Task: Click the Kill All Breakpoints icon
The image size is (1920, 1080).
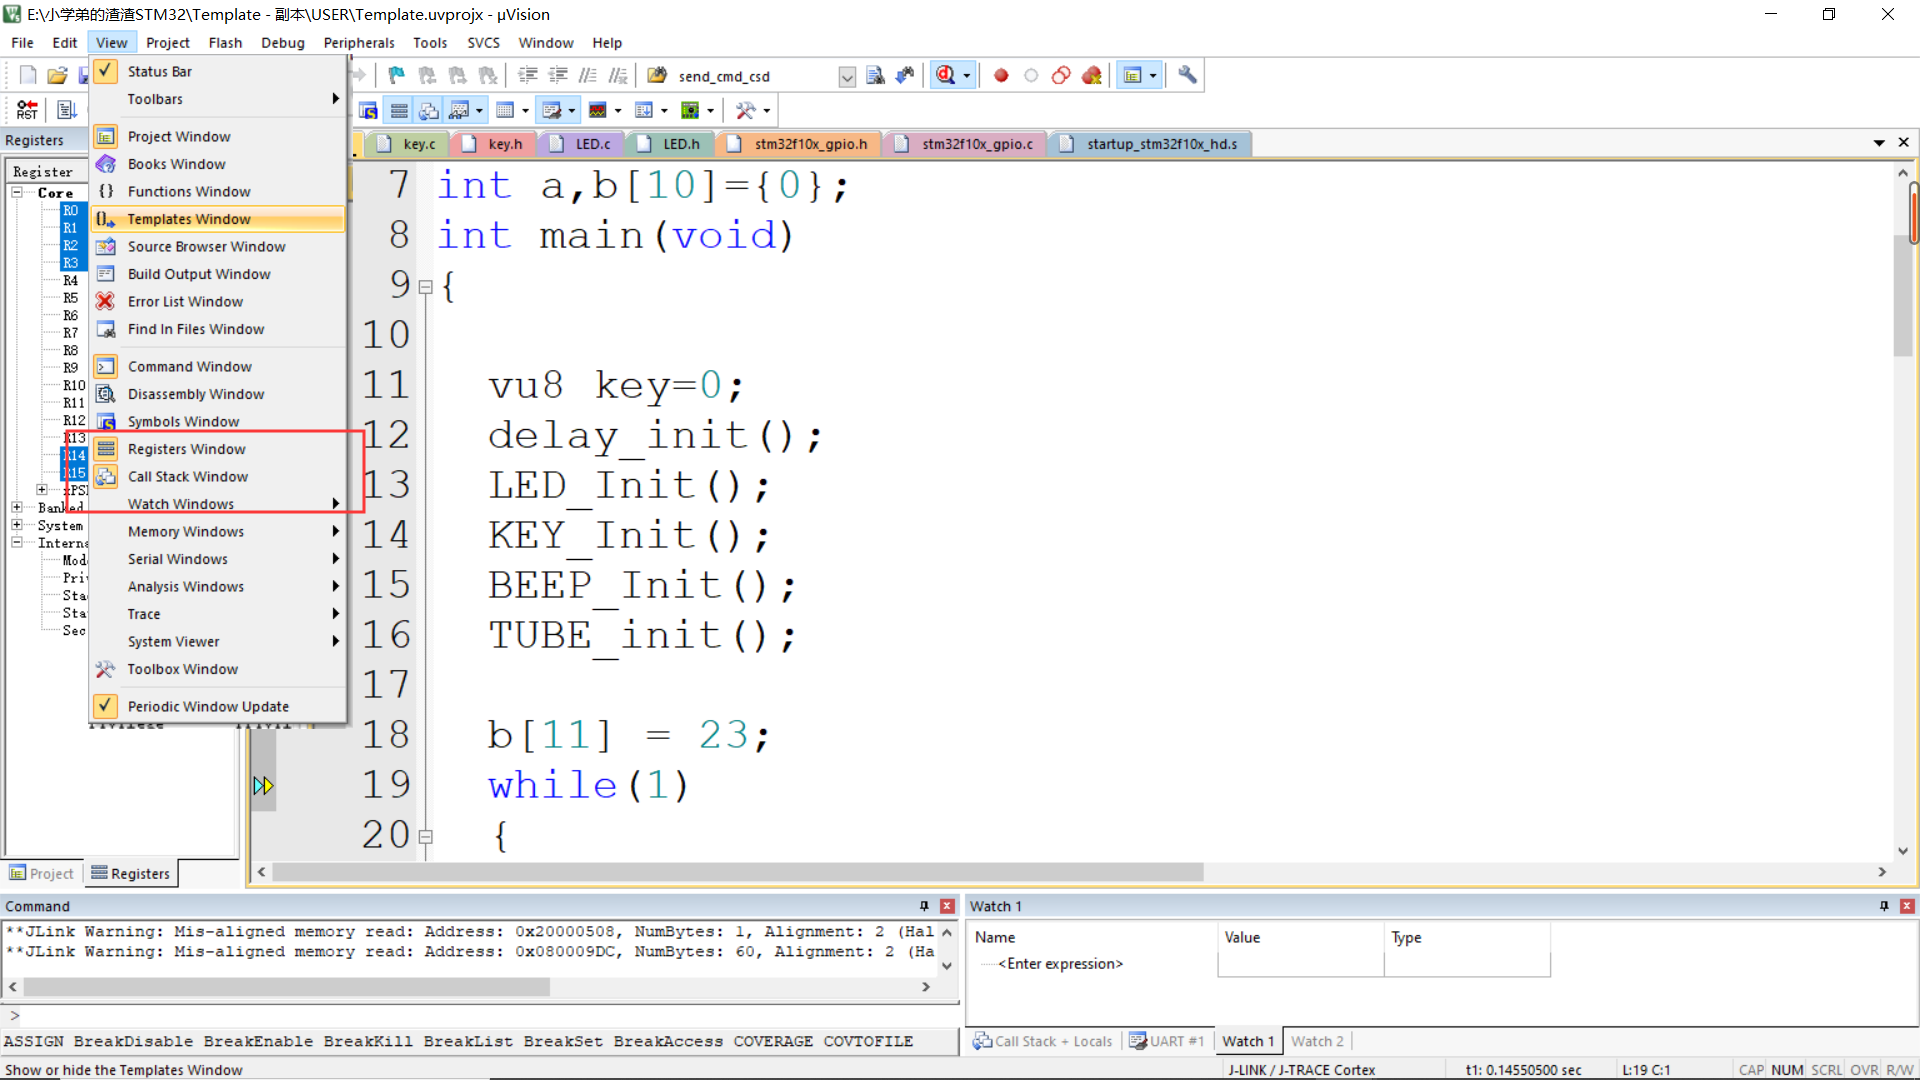Action: (x=1092, y=75)
